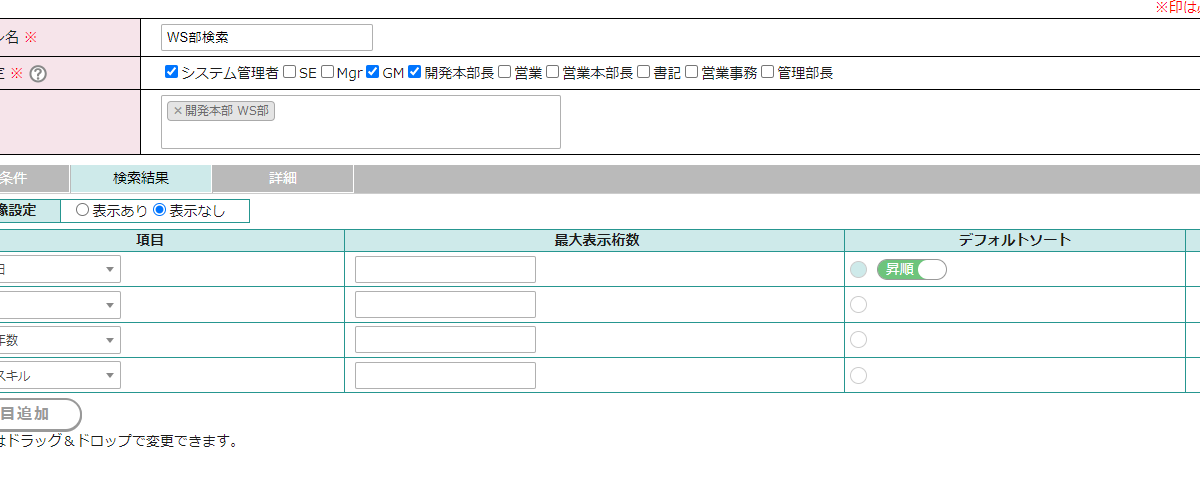Tick the 営業本部長 checkbox
1200x488 pixels.
tap(553, 72)
